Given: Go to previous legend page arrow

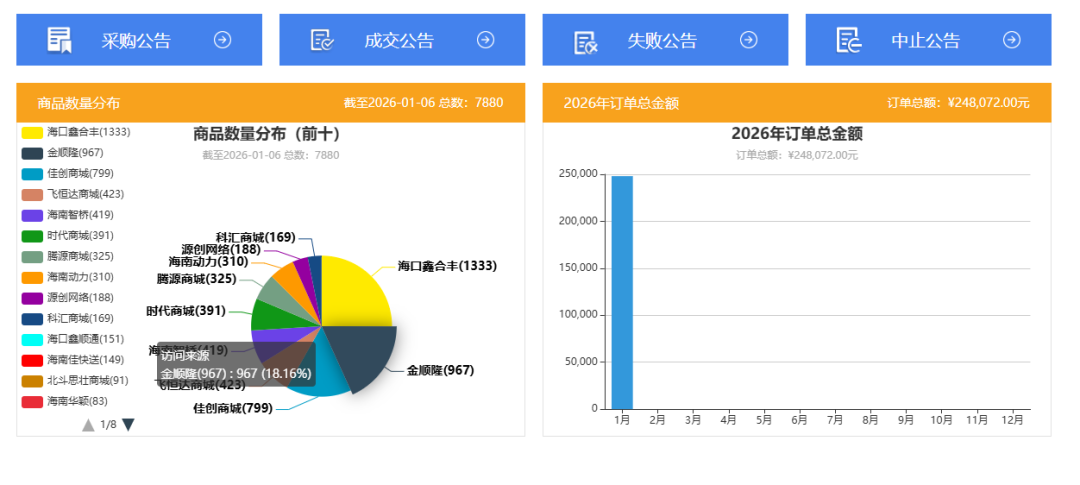Looking at the screenshot, I should click(x=88, y=424).
